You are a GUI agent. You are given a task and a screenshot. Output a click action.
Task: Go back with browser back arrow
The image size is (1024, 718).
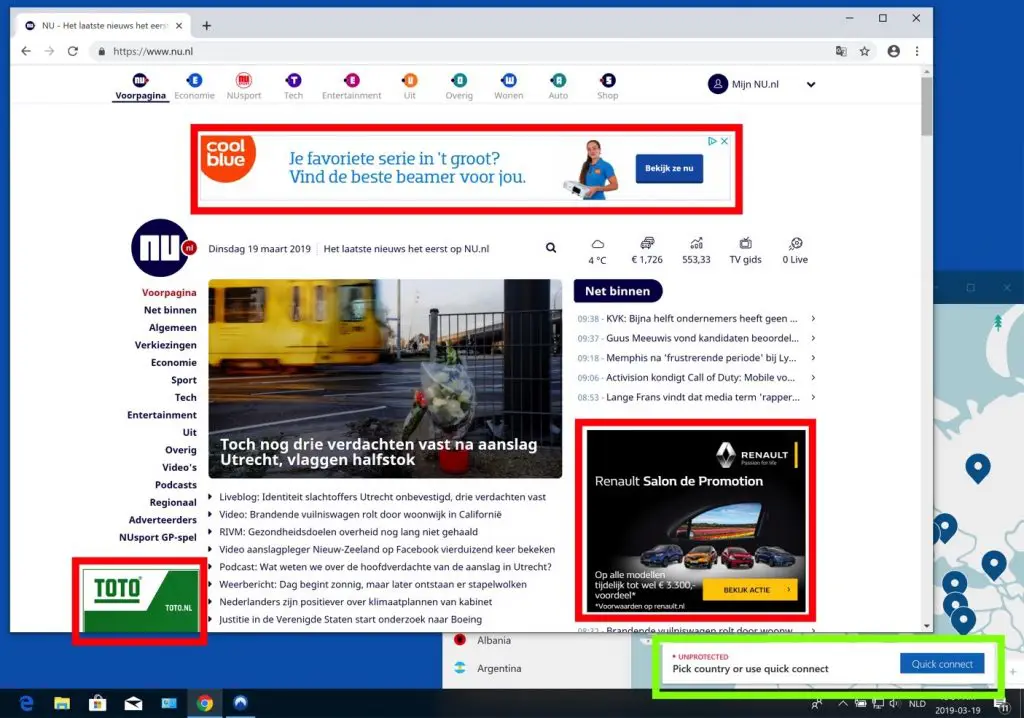26,51
